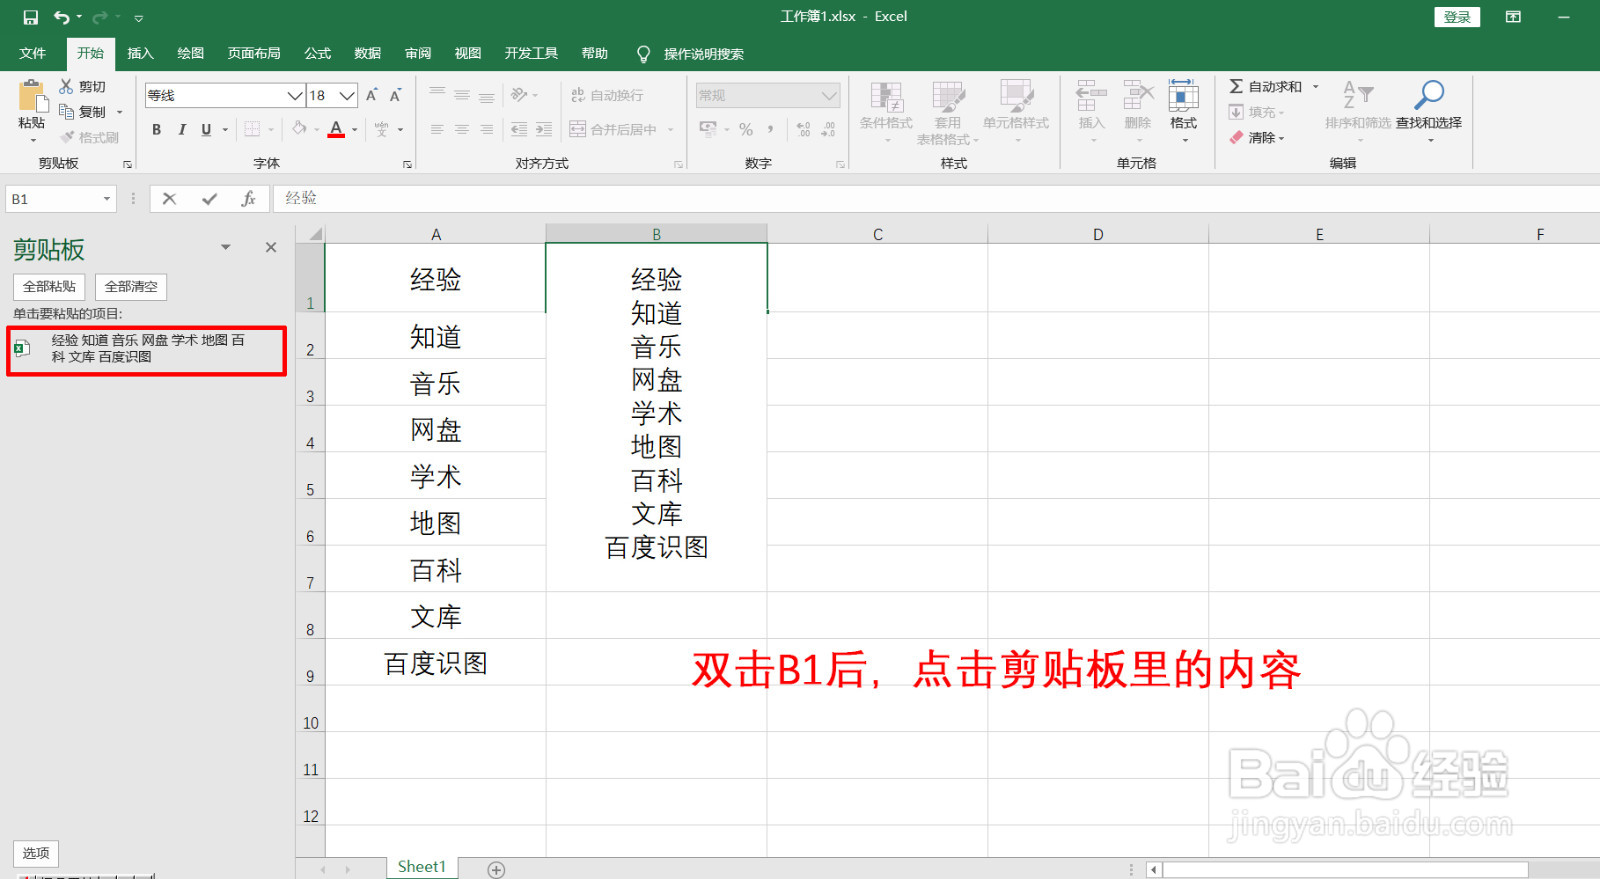Viewport: 1600px width, 879px height.
Task: Click the Format as Table icon
Action: tap(948, 98)
